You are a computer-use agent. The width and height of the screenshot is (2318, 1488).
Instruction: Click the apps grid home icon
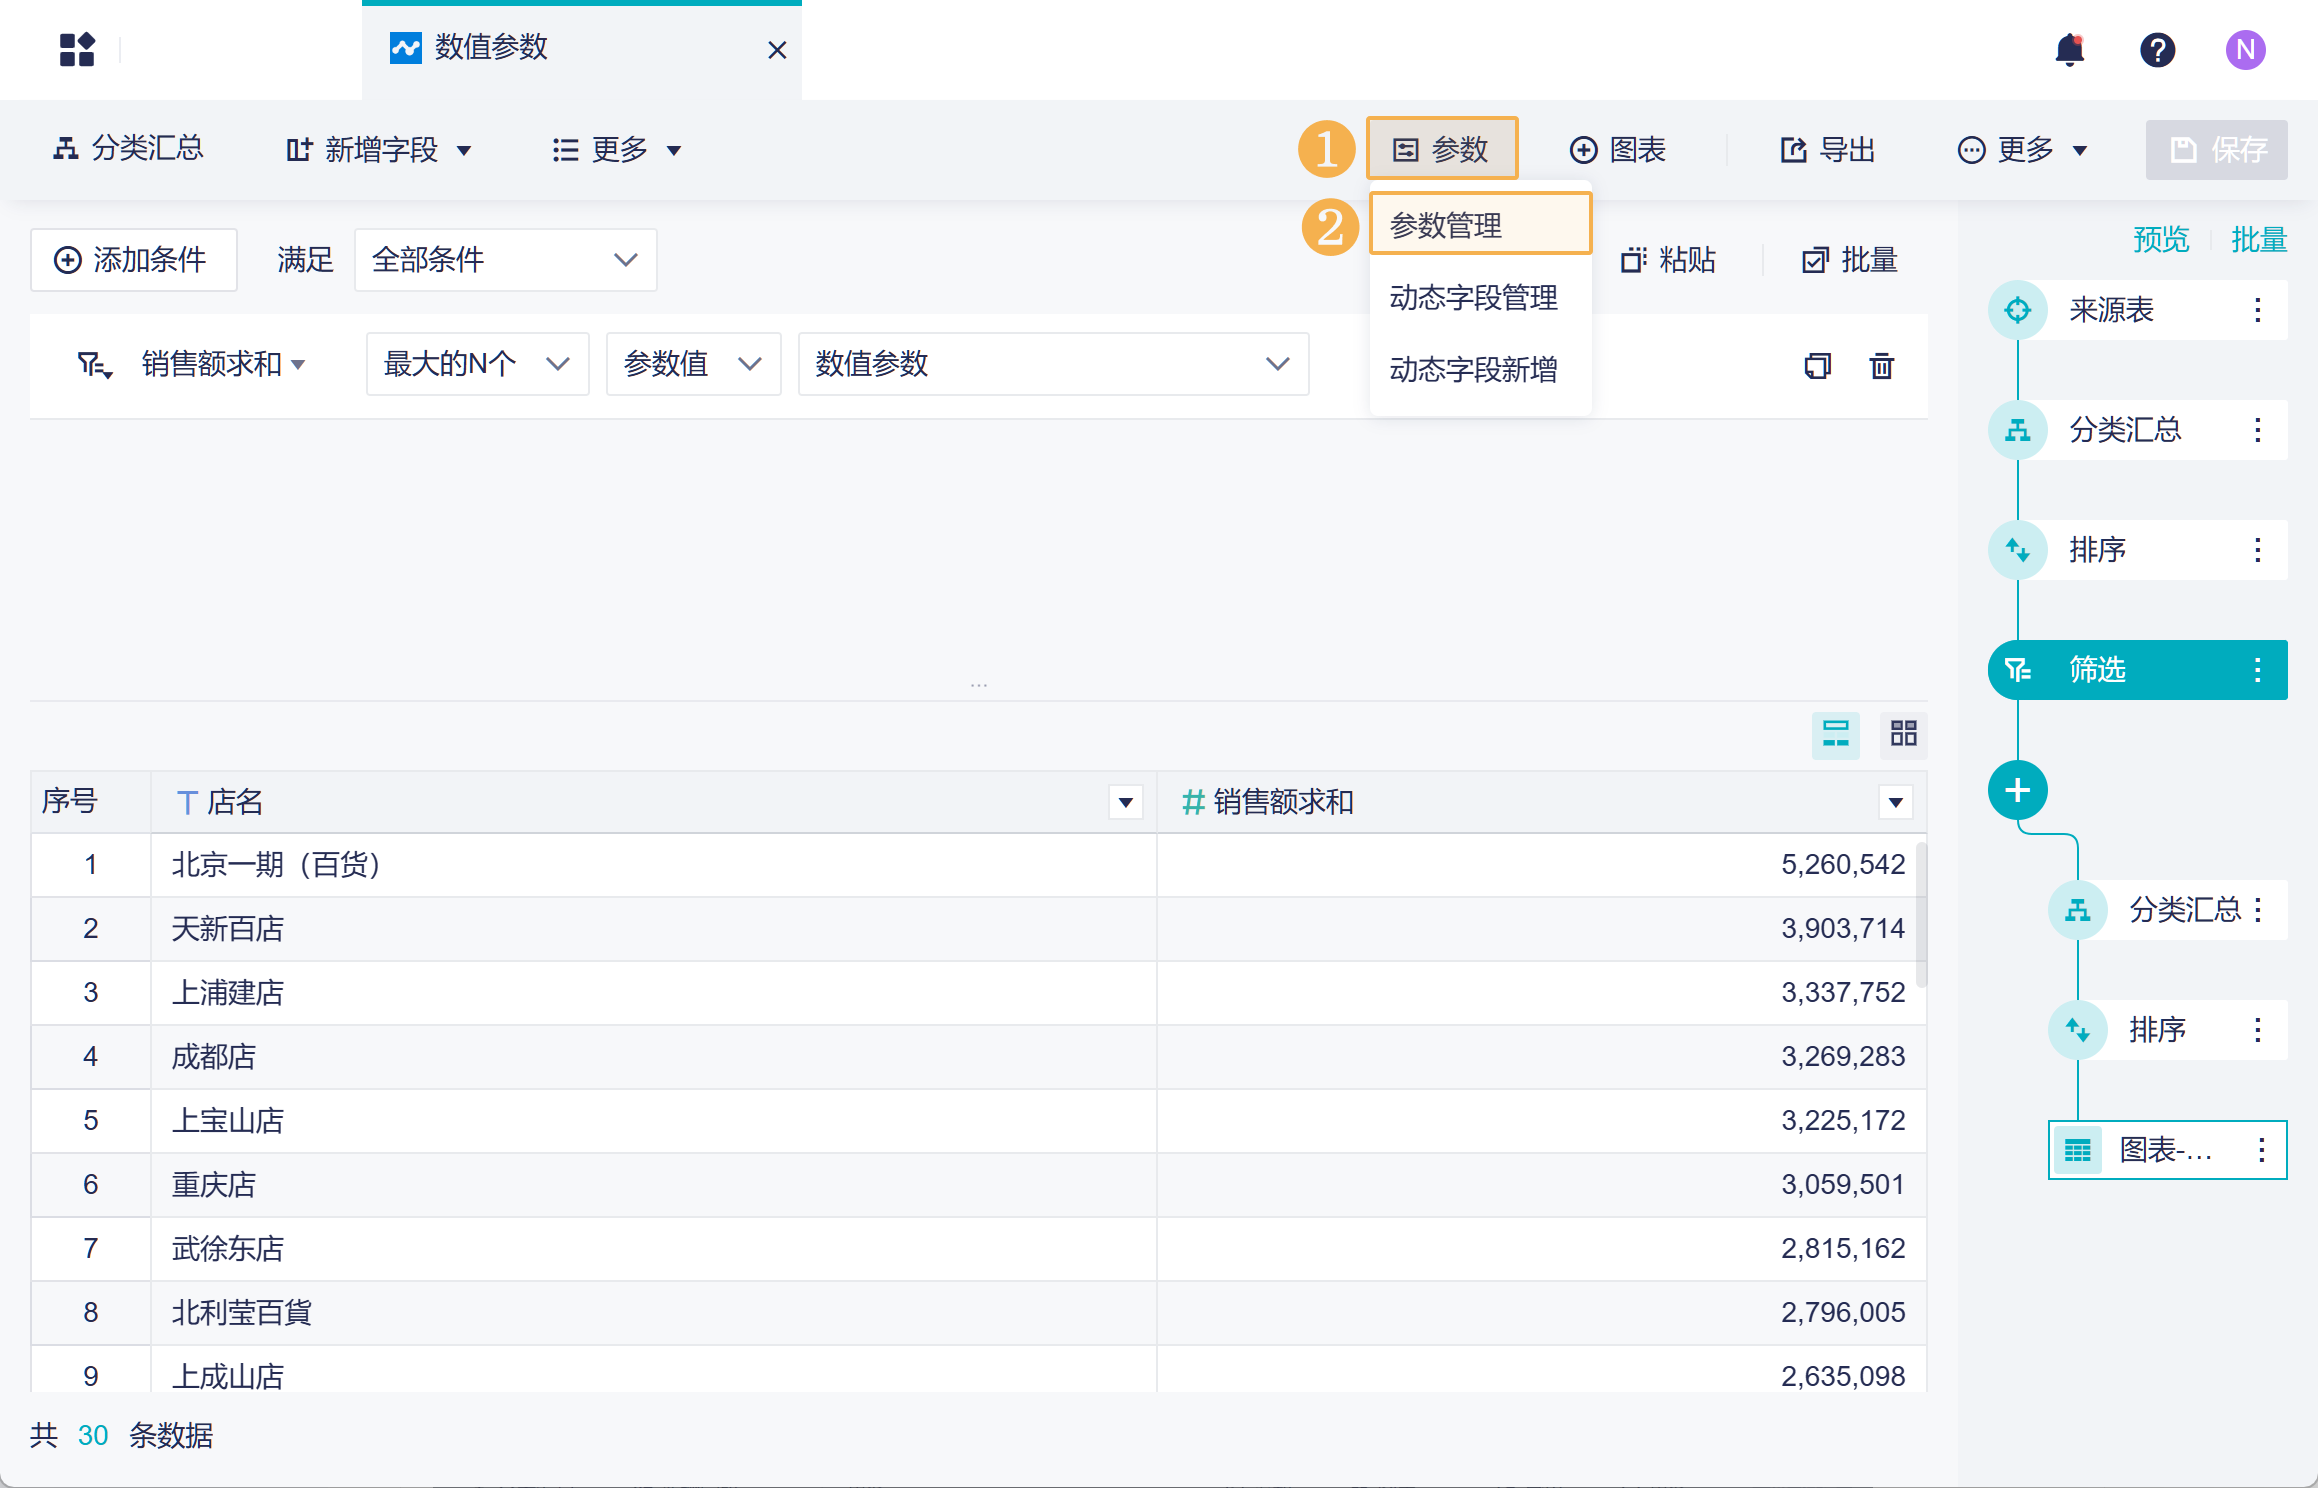tap(77, 49)
